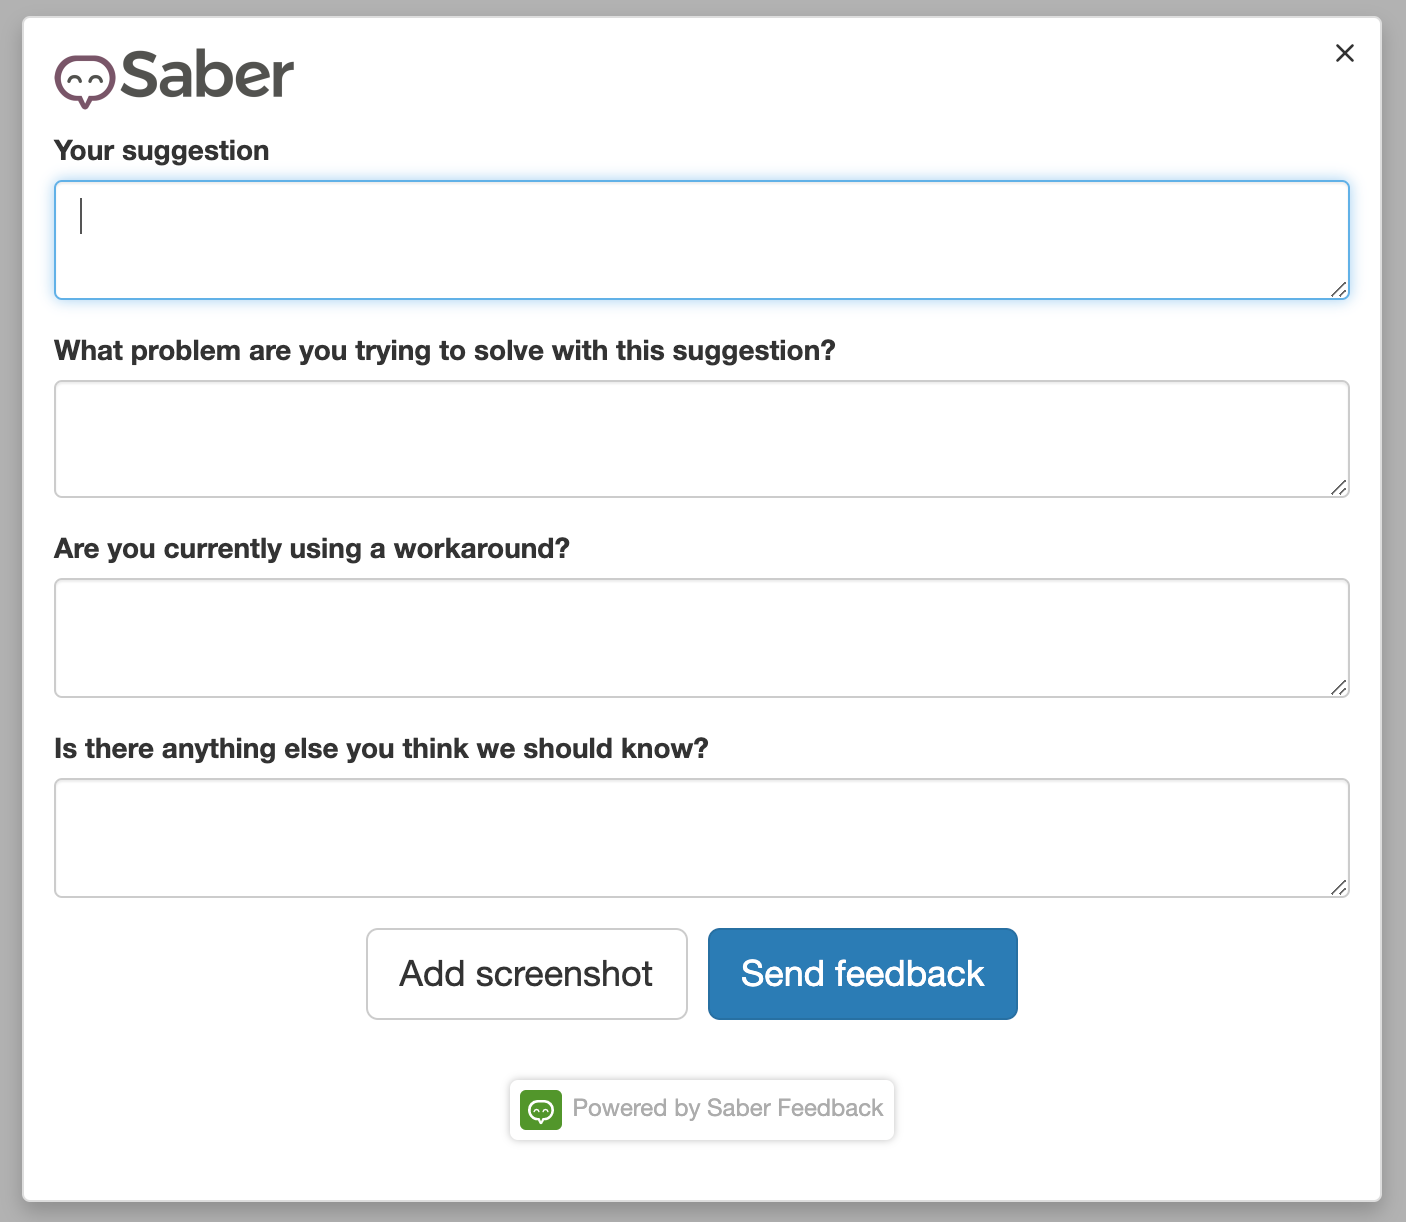Click the question about solving a problem

click(445, 350)
